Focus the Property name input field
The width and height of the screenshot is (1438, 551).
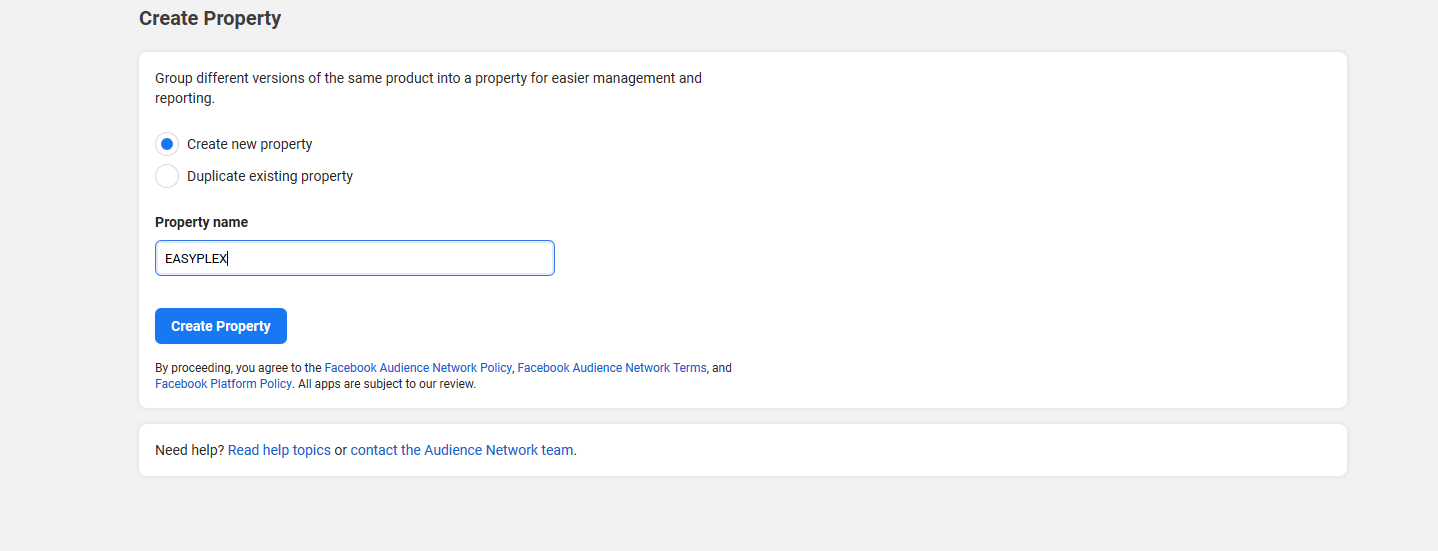(354, 258)
